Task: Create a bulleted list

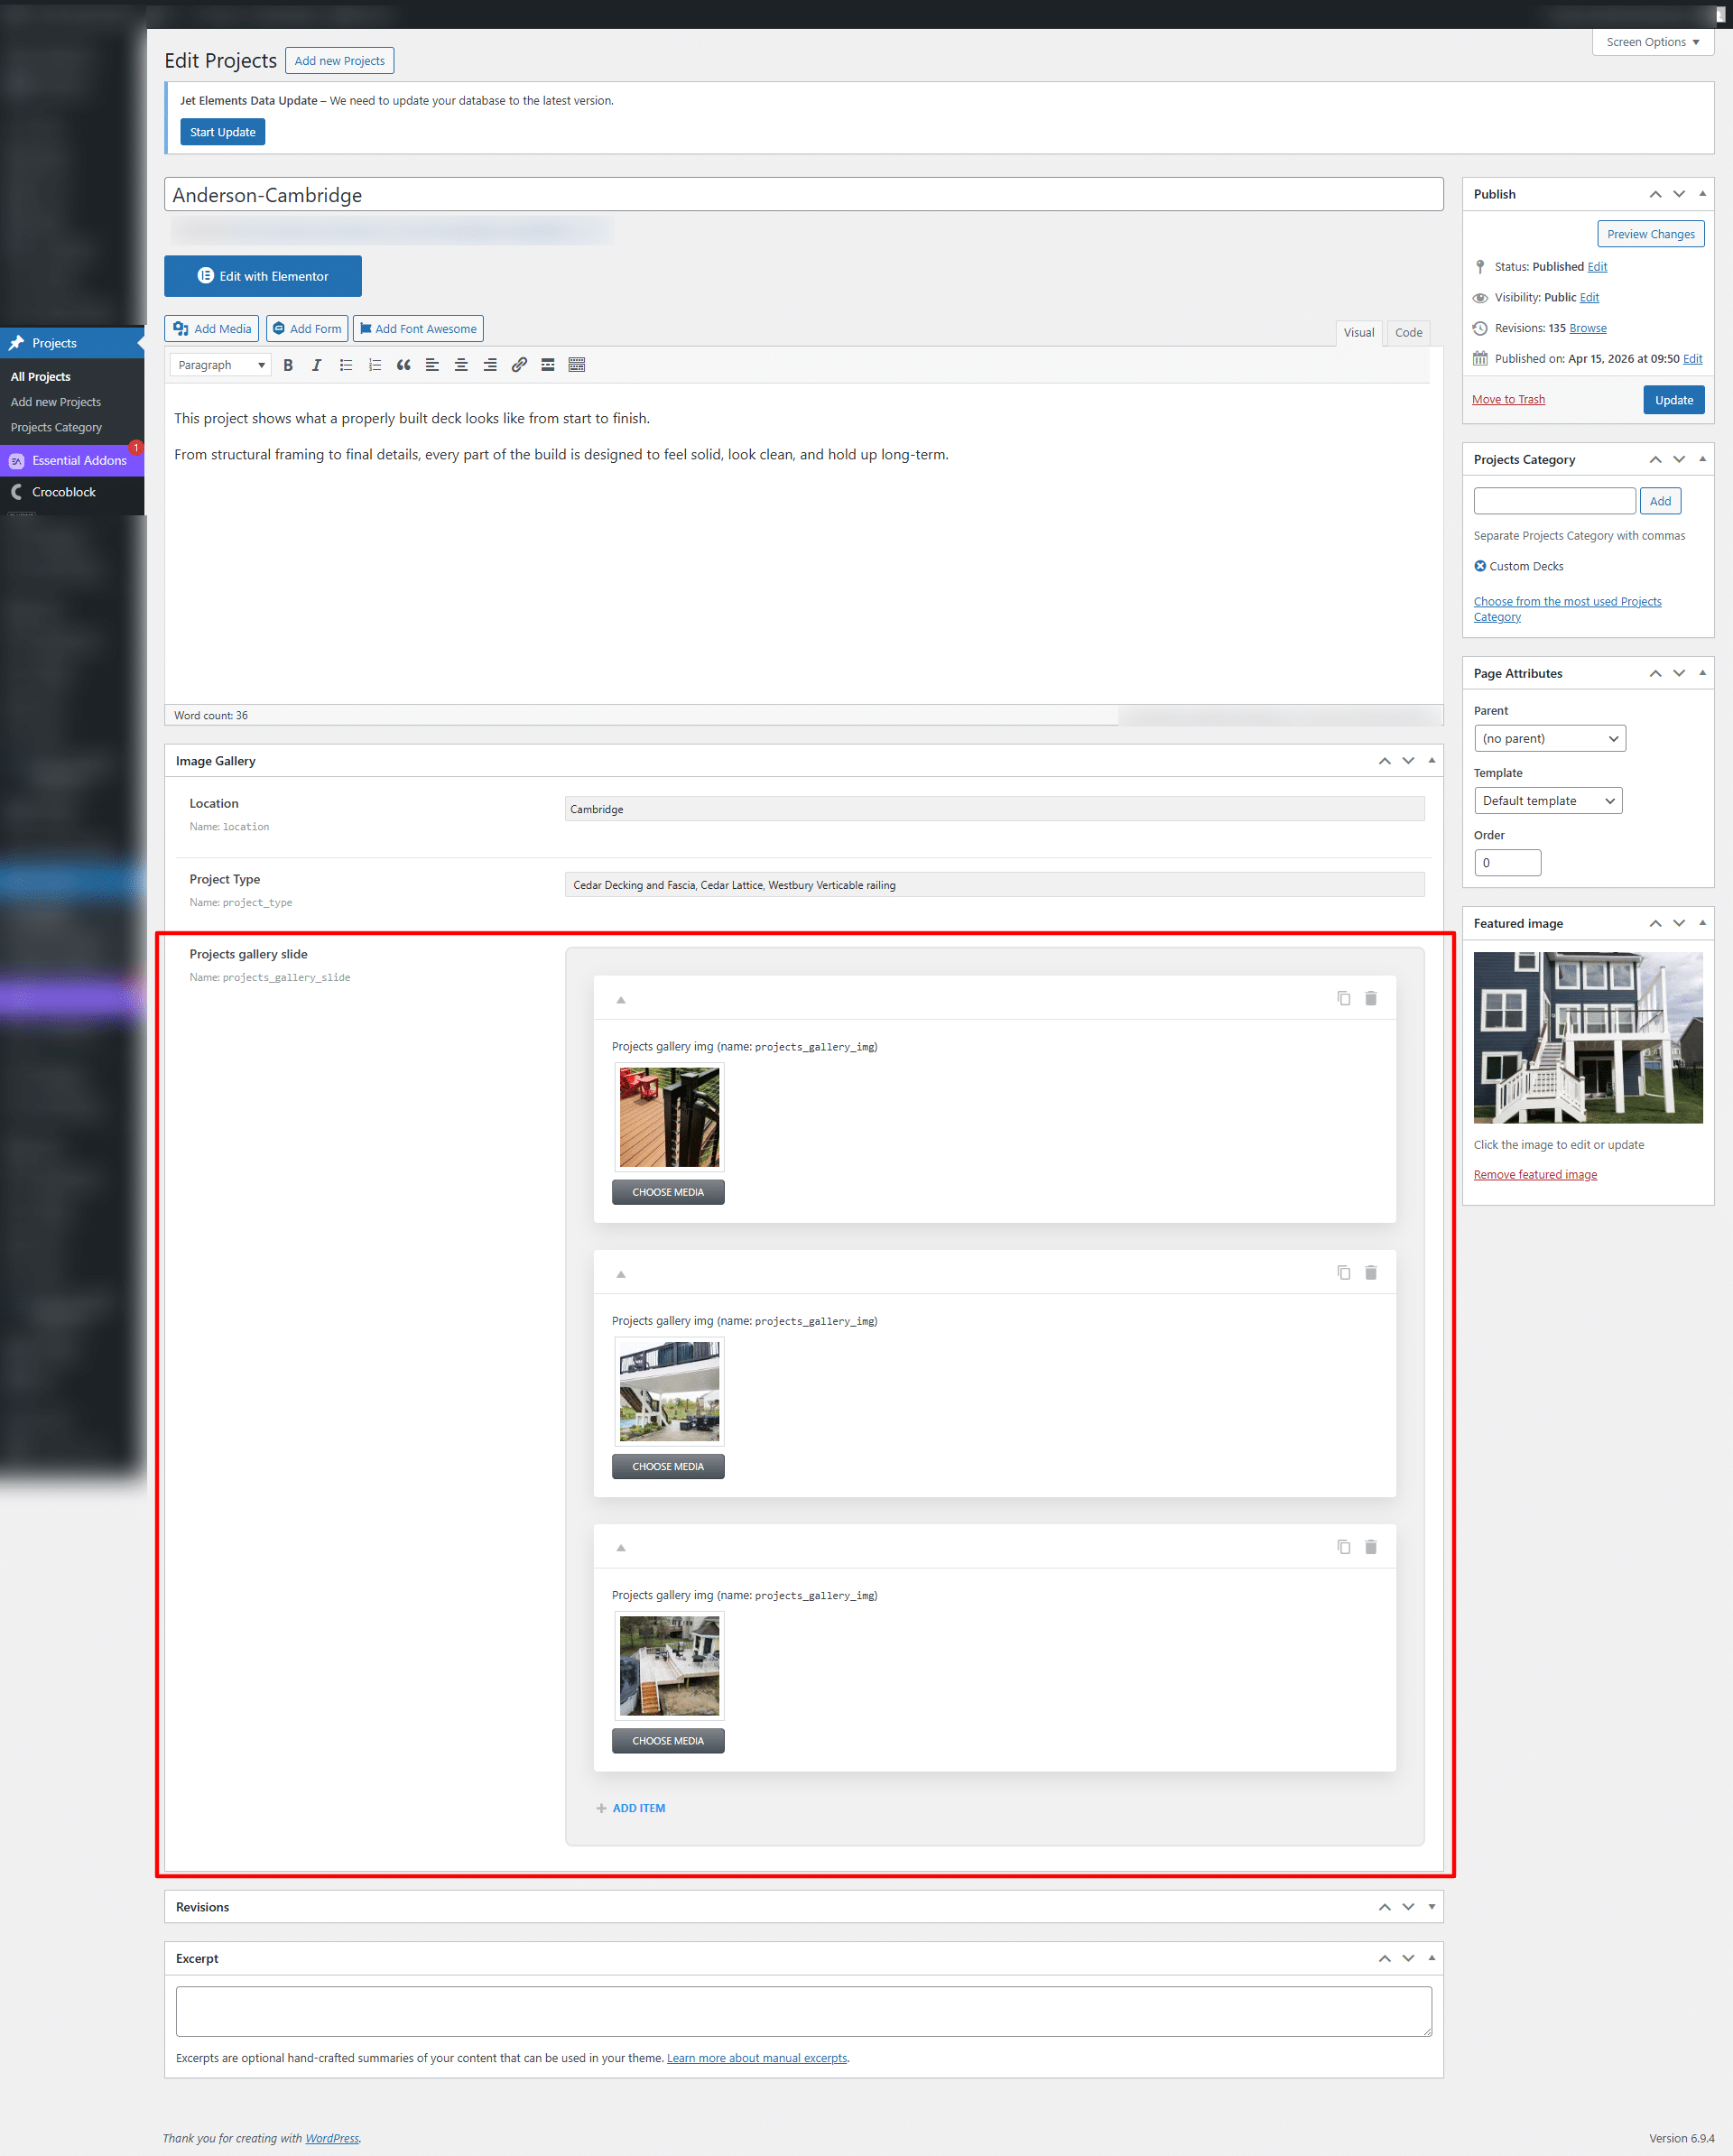Action: point(346,364)
